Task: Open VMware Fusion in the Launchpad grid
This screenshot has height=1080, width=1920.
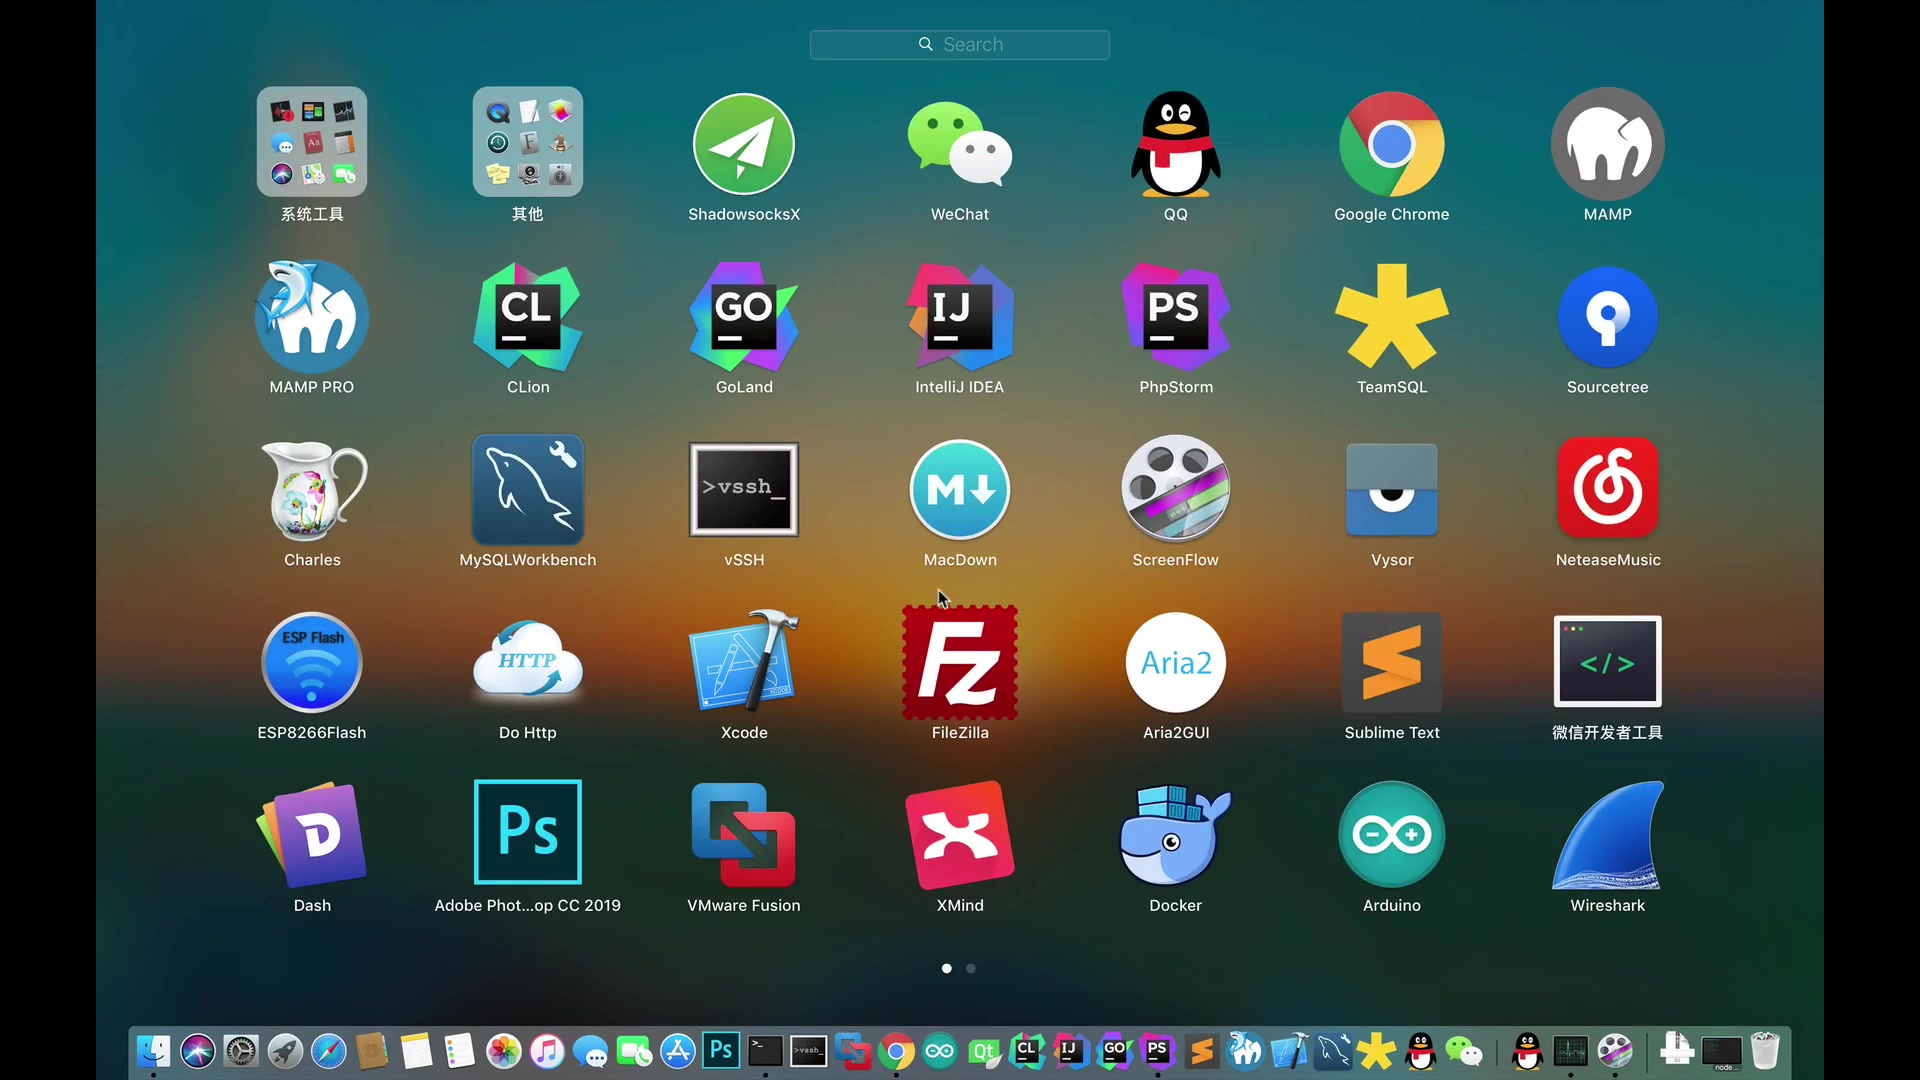Action: 744,834
